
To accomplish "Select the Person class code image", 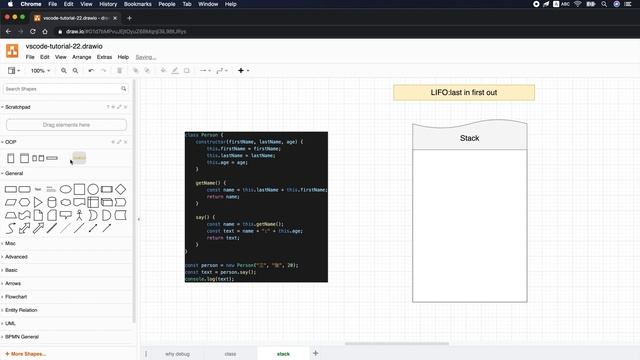I will coord(256,207).
